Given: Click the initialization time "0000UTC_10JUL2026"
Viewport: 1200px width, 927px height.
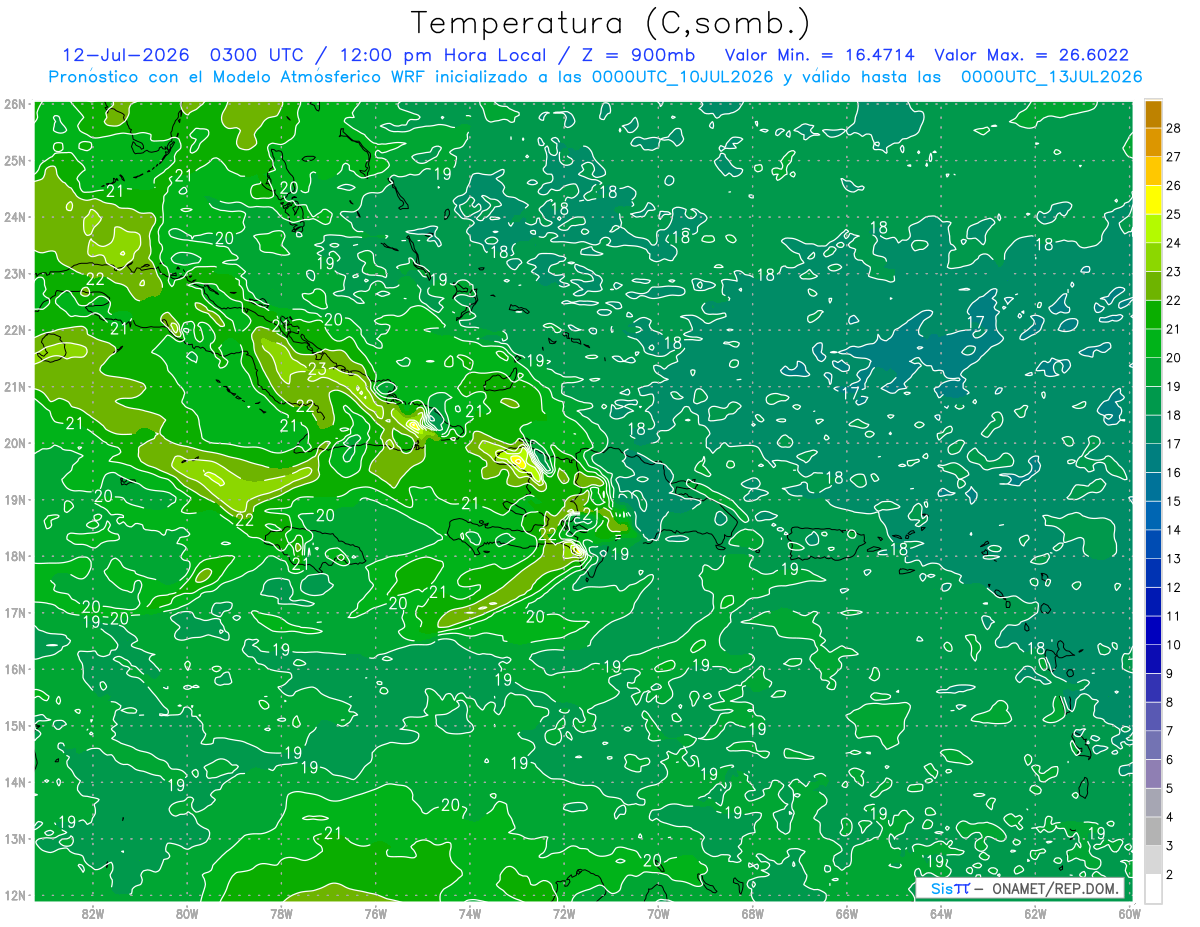Looking at the screenshot, I should tap(683, 77).
